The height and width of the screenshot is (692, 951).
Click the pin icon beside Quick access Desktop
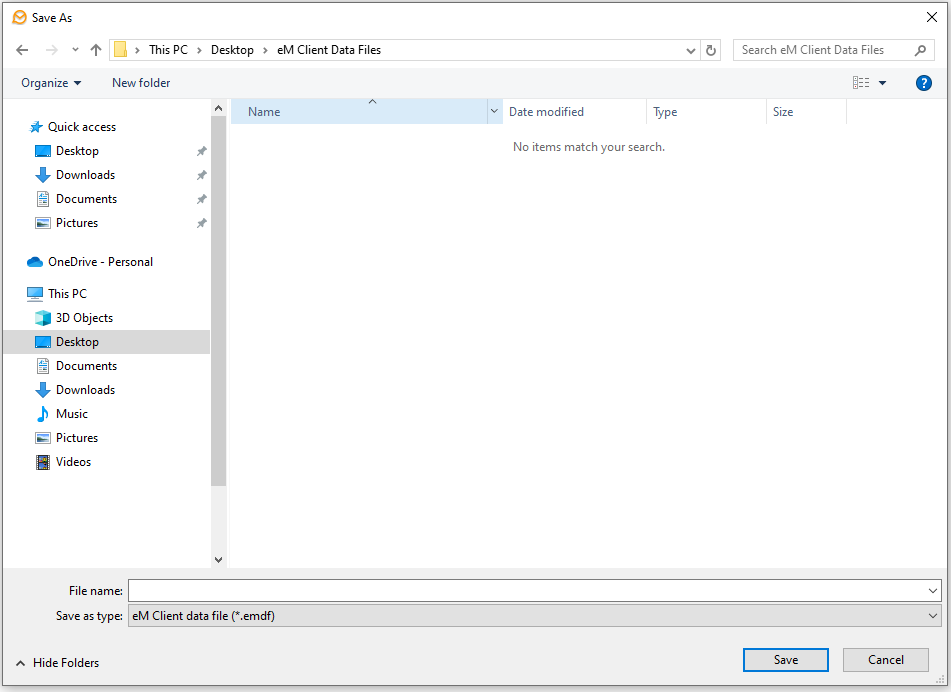201,151
